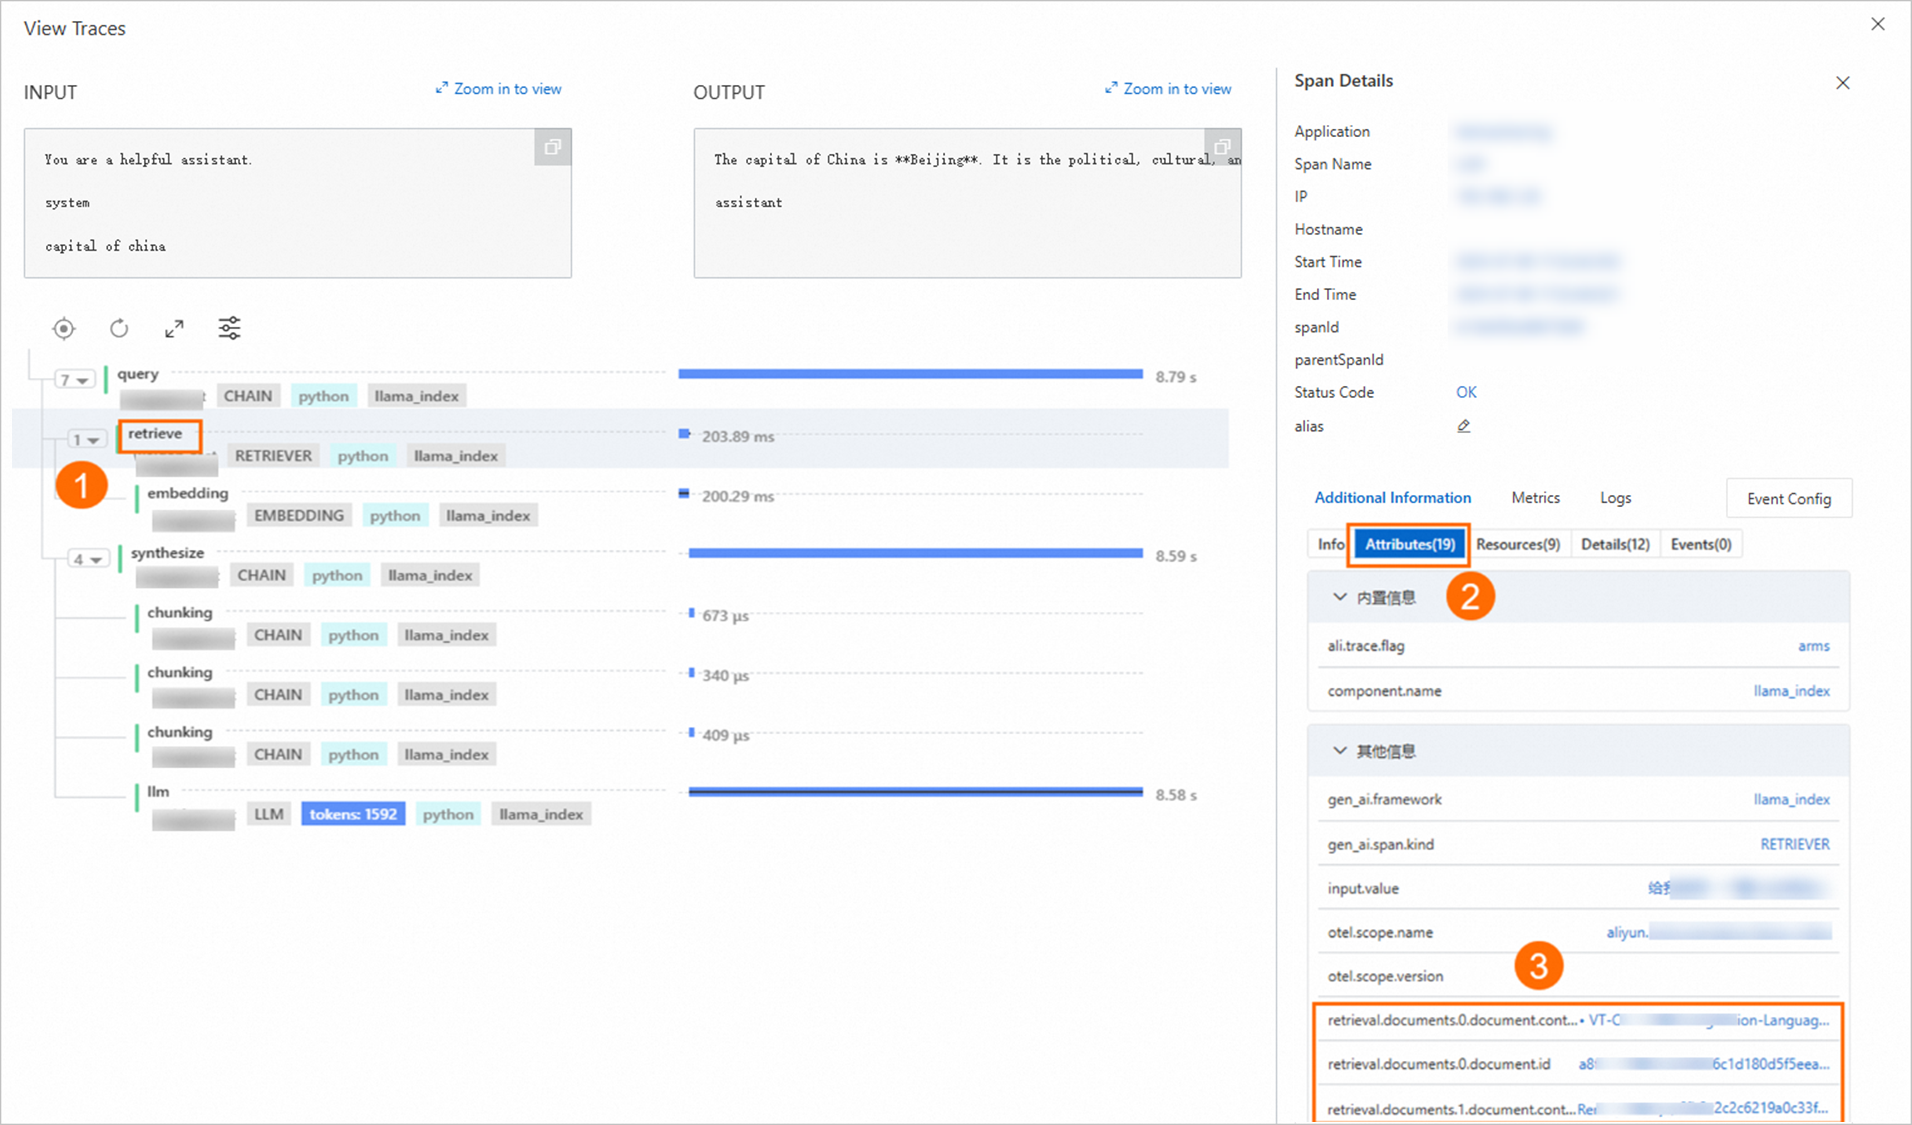Click the tokens: 1592 badge on llm span

pyautogui.click(x=353, y=814)
